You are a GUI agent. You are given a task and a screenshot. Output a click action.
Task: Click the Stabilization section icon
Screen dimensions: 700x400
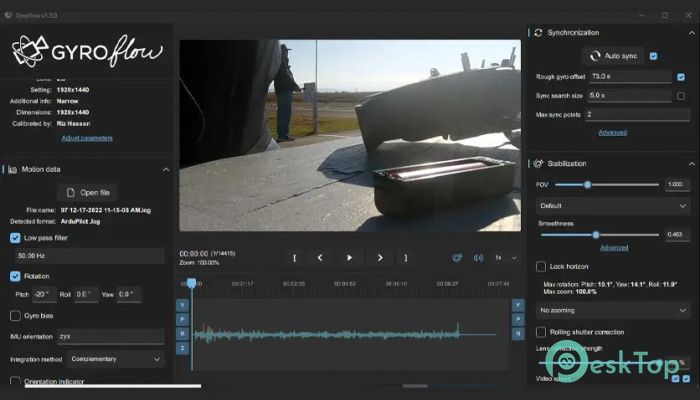[538, 164]
